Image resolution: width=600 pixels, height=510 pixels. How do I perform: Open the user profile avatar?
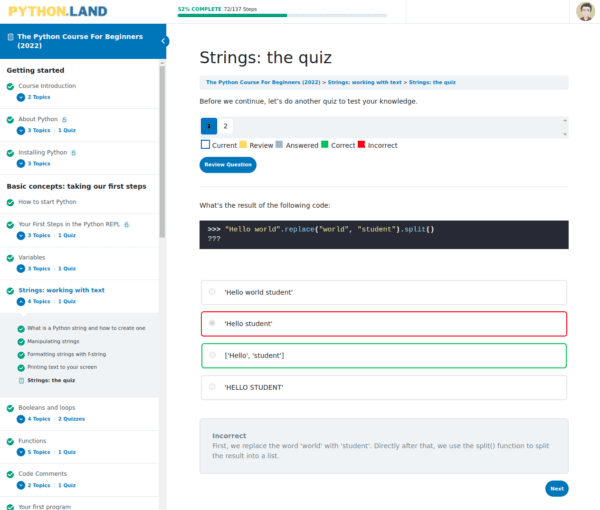click(585, 11)
